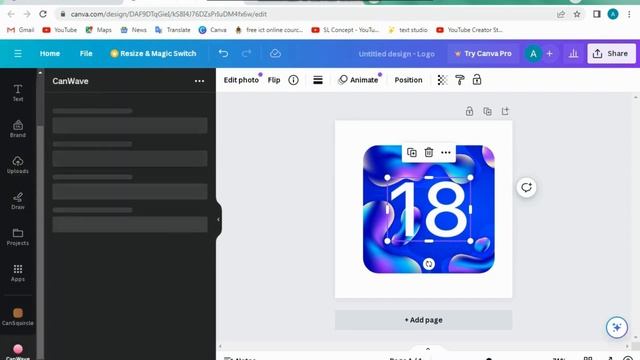Open the Magic assistant sparkle button
Image resolution: width=640 pixels, height=360 pixels.
click(617, 327)
